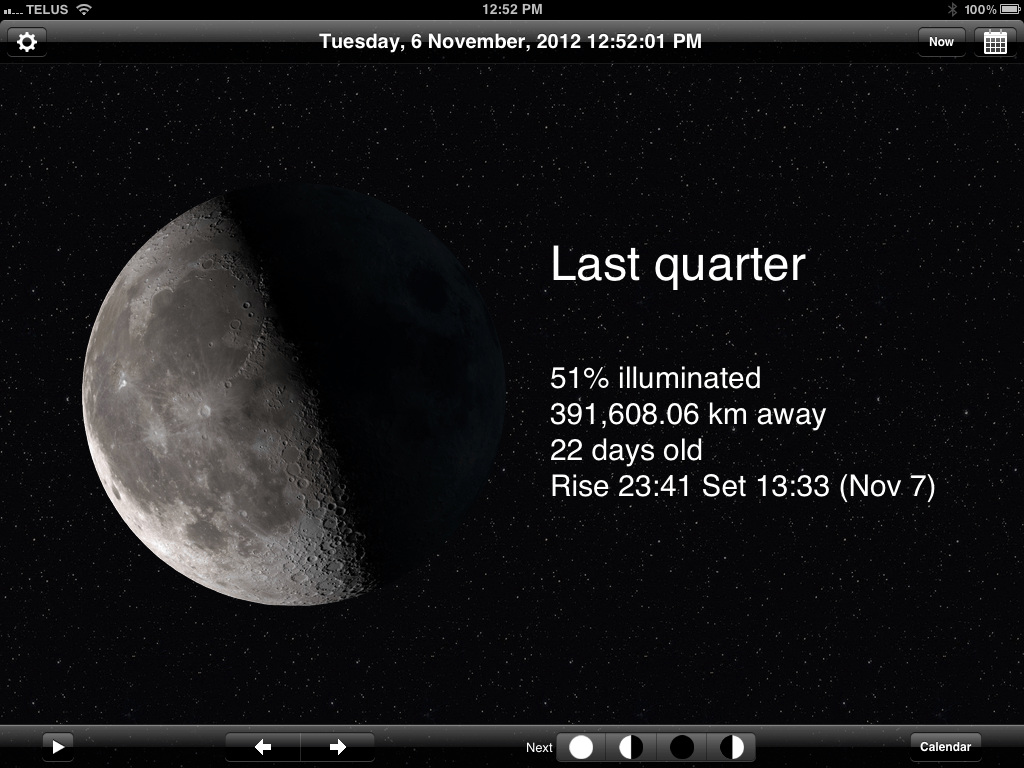Tap the moon distance in km text
The height and width of the screenshot is (768, 1024).
[x=688, y=414]
